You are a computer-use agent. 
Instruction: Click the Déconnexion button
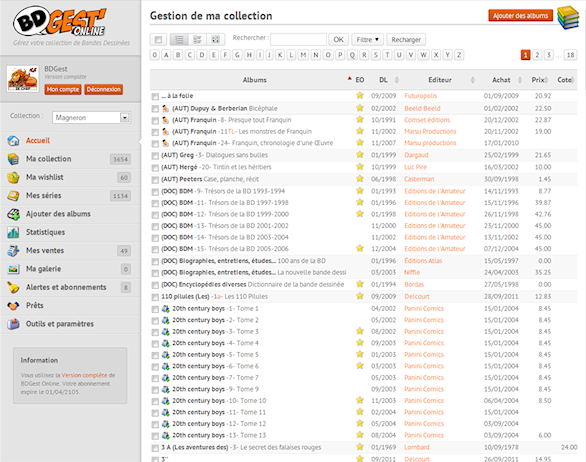pos(104,89)
